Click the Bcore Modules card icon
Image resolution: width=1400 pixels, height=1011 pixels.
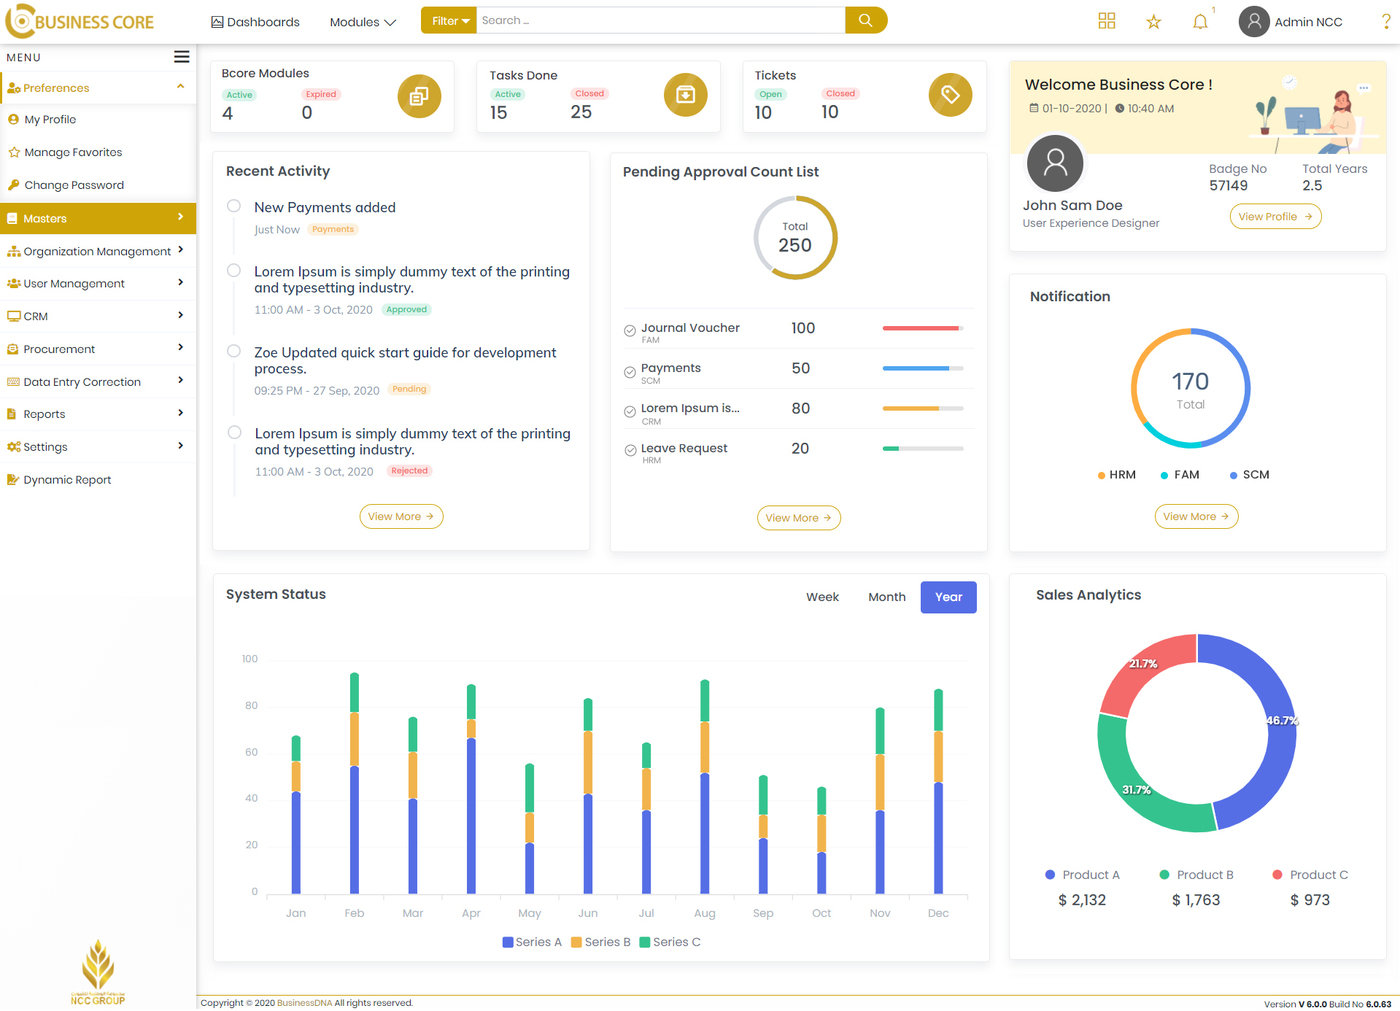click(419, 96)
